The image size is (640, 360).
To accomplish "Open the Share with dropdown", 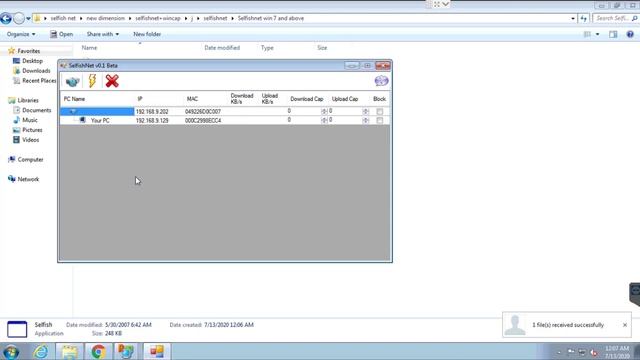I will click(x=102, y=34).
